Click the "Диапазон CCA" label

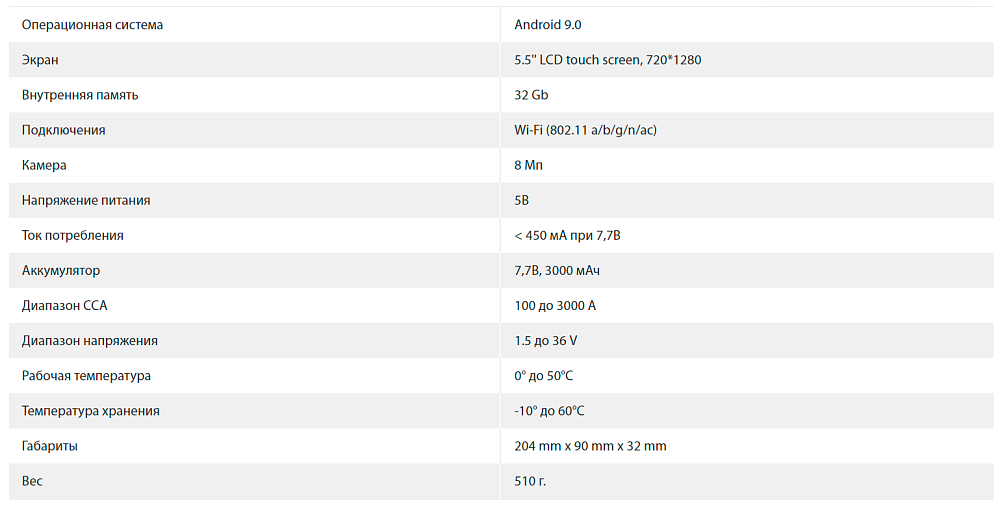(64, 306)
